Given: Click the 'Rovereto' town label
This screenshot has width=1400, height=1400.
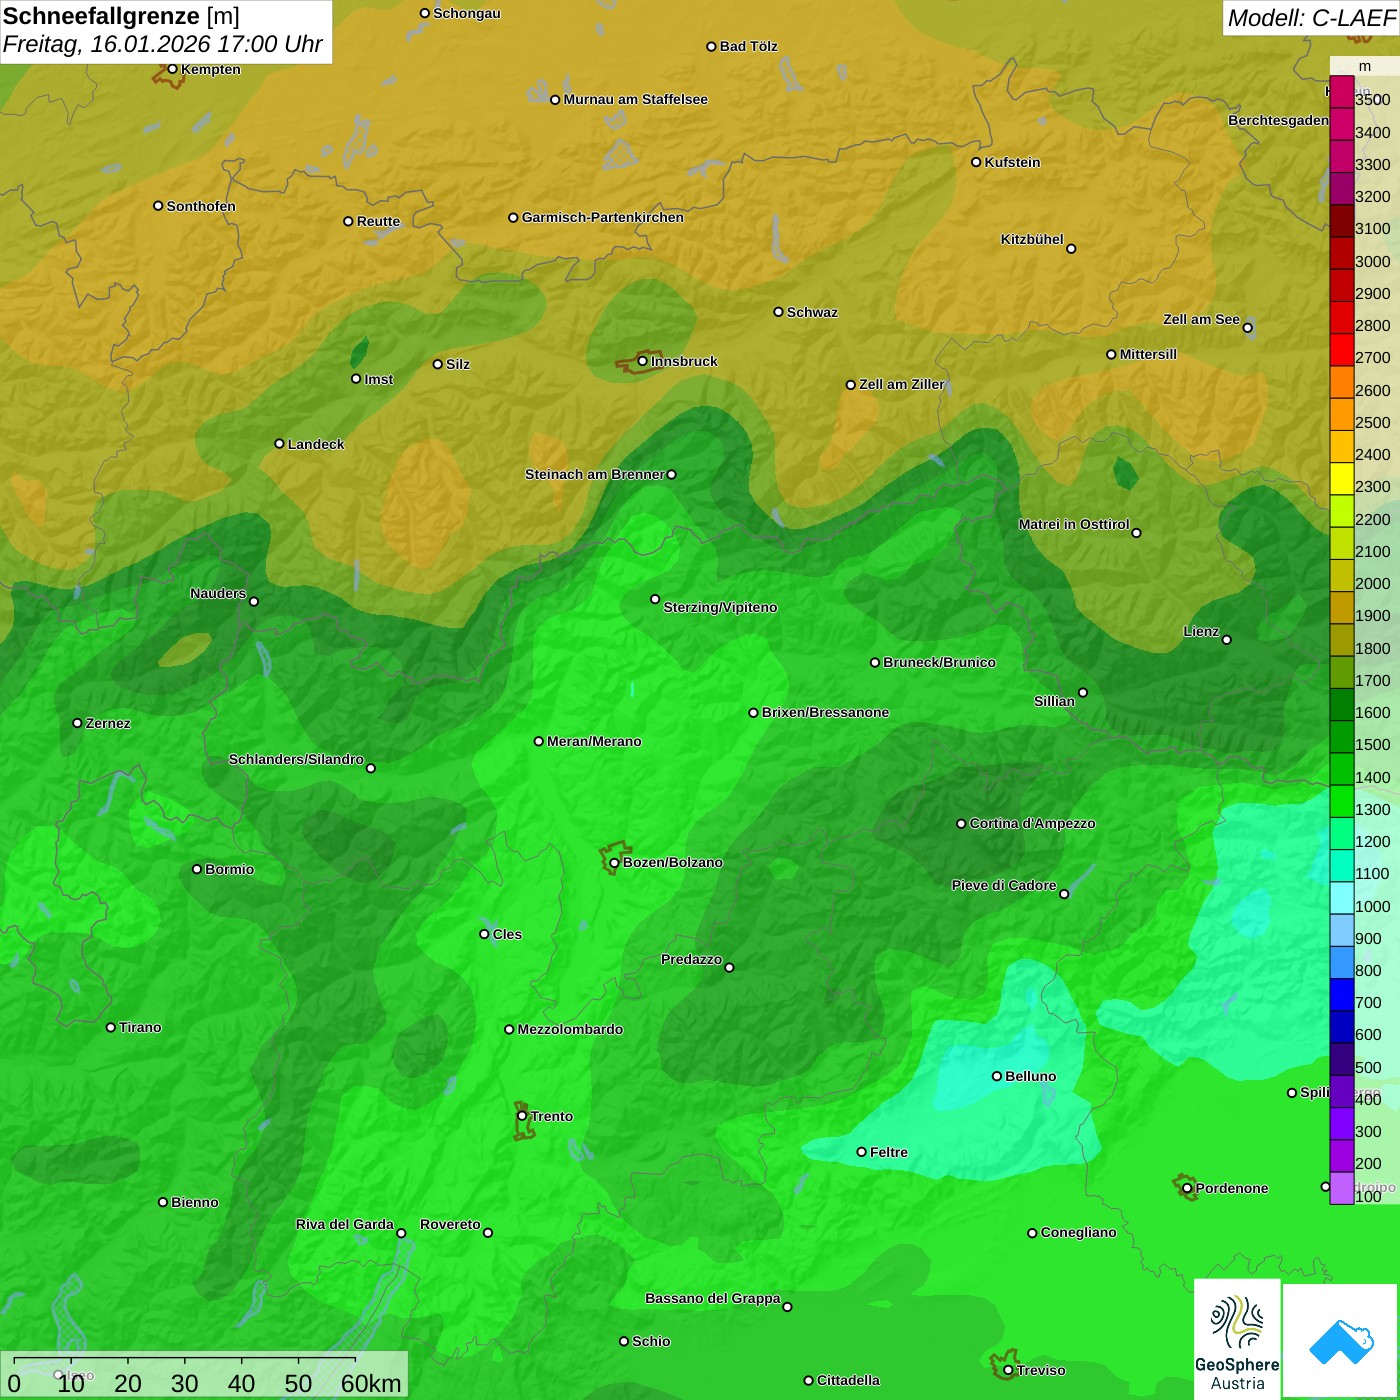Looking at the screenshot, I should (450, 1224).
